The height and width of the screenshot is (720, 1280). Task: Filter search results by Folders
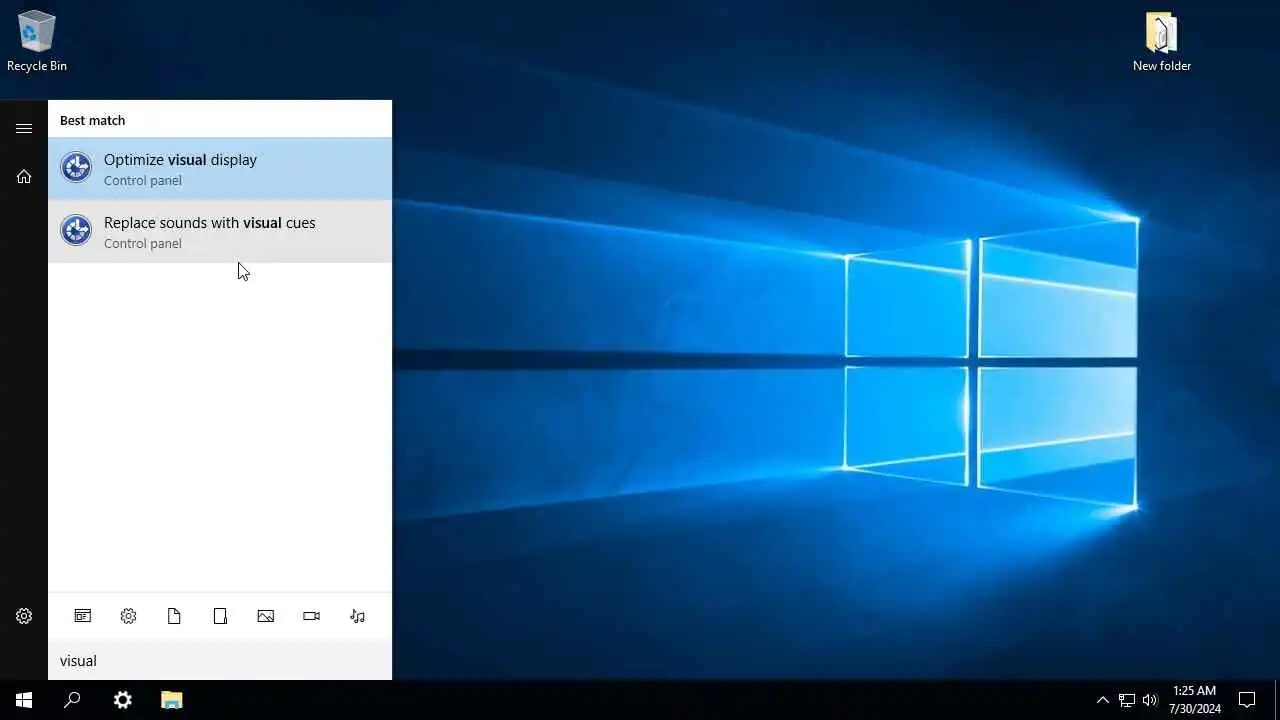tap(220, 616)
